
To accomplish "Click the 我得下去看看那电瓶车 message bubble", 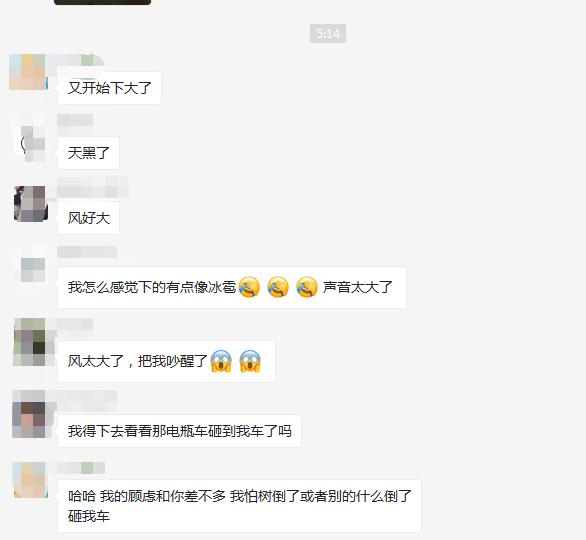I will tap(179, 431).
